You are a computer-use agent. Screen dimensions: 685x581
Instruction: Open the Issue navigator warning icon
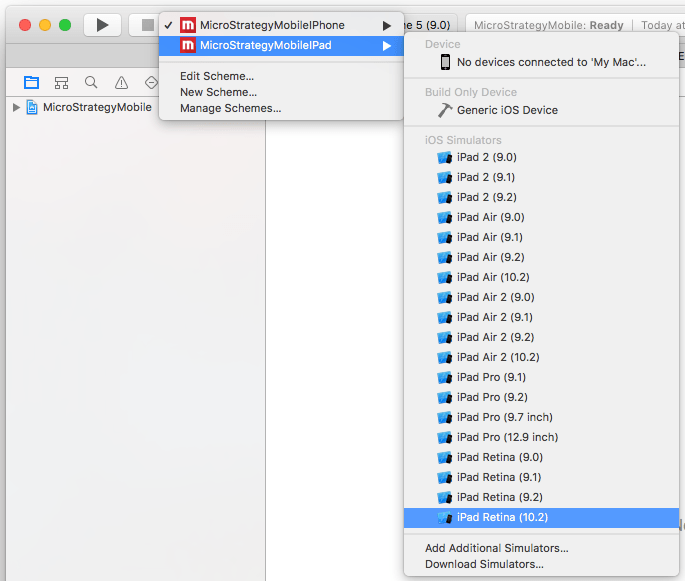121,82
